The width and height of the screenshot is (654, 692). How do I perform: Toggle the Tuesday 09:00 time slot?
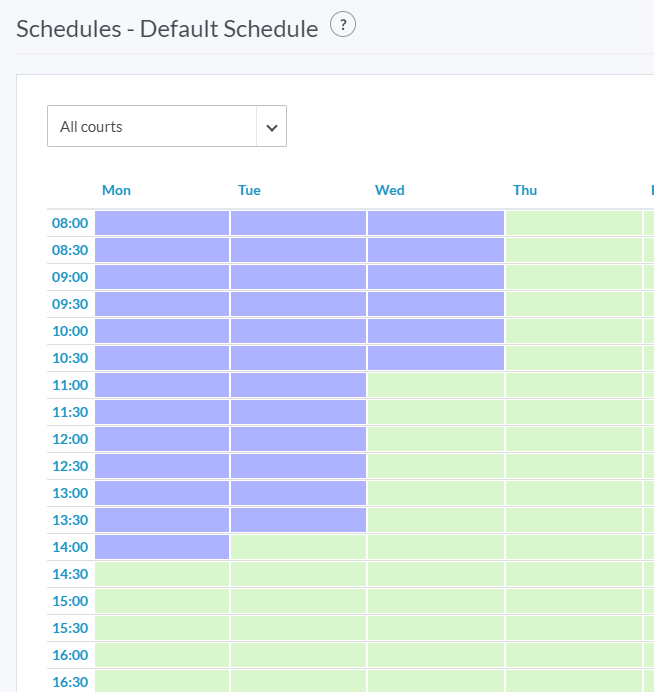[298, 277]
